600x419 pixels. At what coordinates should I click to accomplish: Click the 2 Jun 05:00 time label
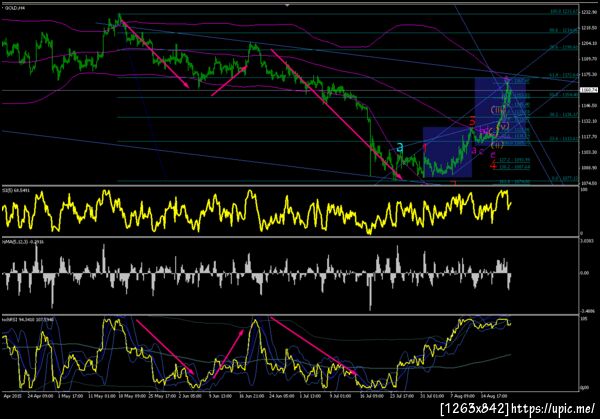pos(190,396)
